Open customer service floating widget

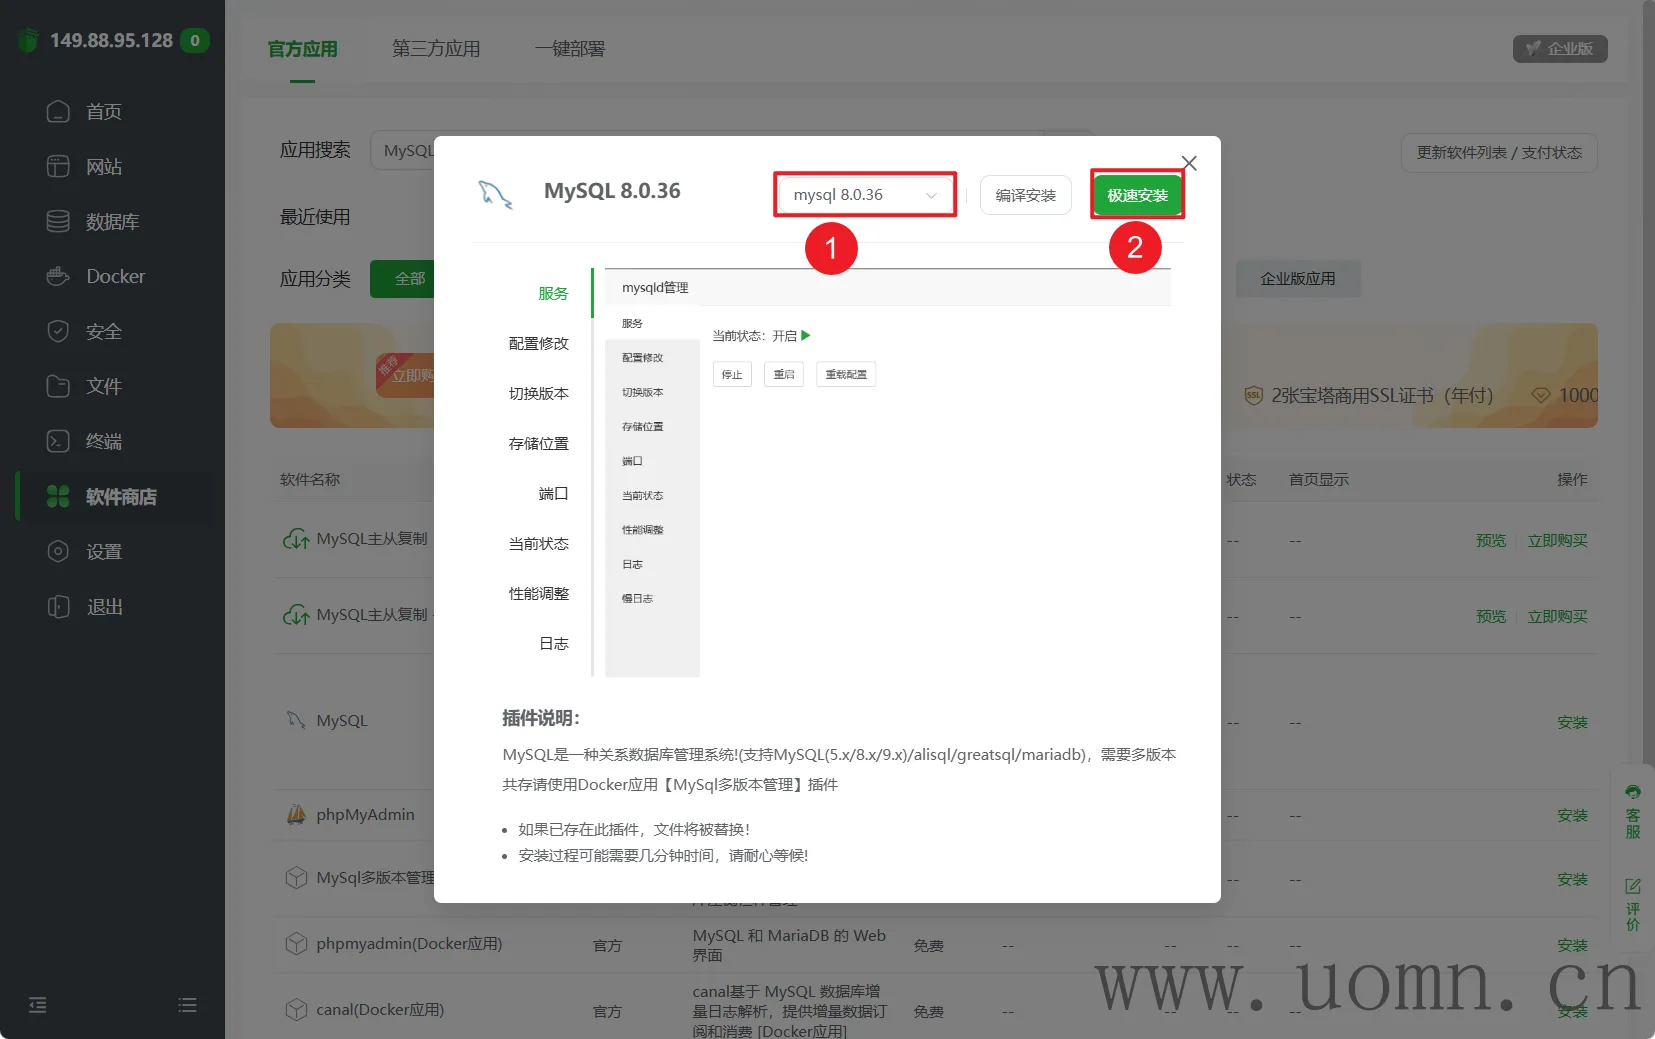[x=1632, y=812]
